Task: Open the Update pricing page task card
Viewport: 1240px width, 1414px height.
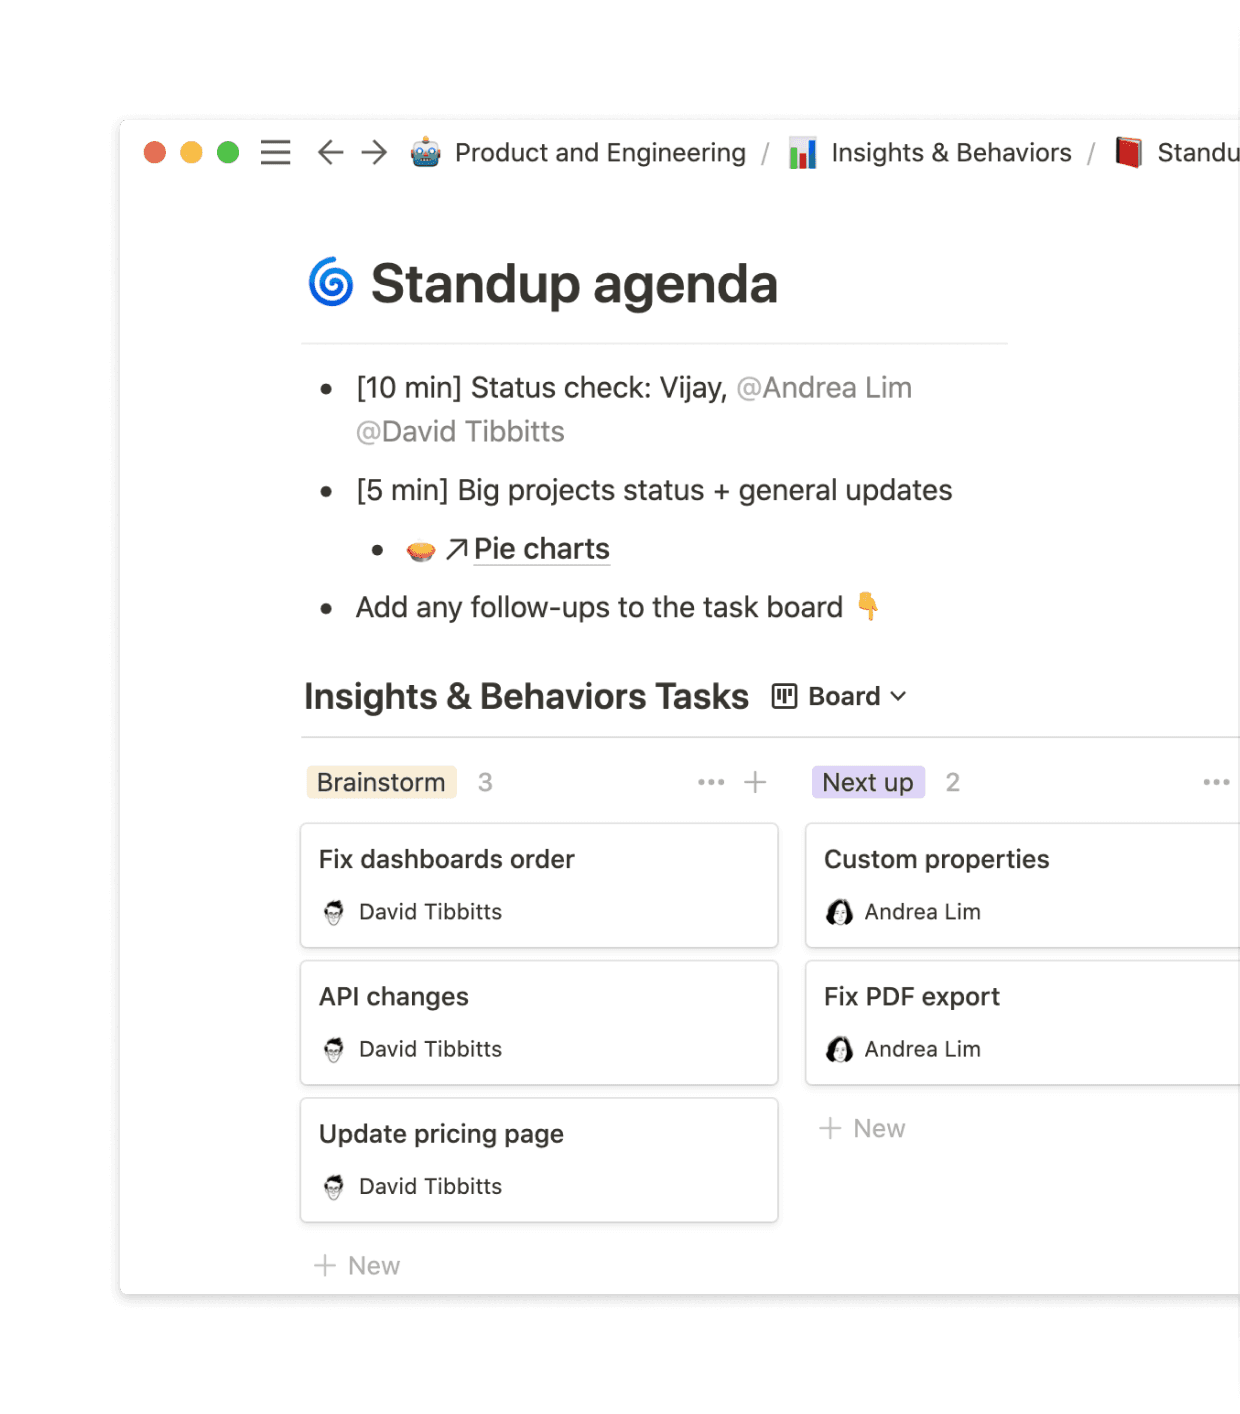Action: [538, 1159]
